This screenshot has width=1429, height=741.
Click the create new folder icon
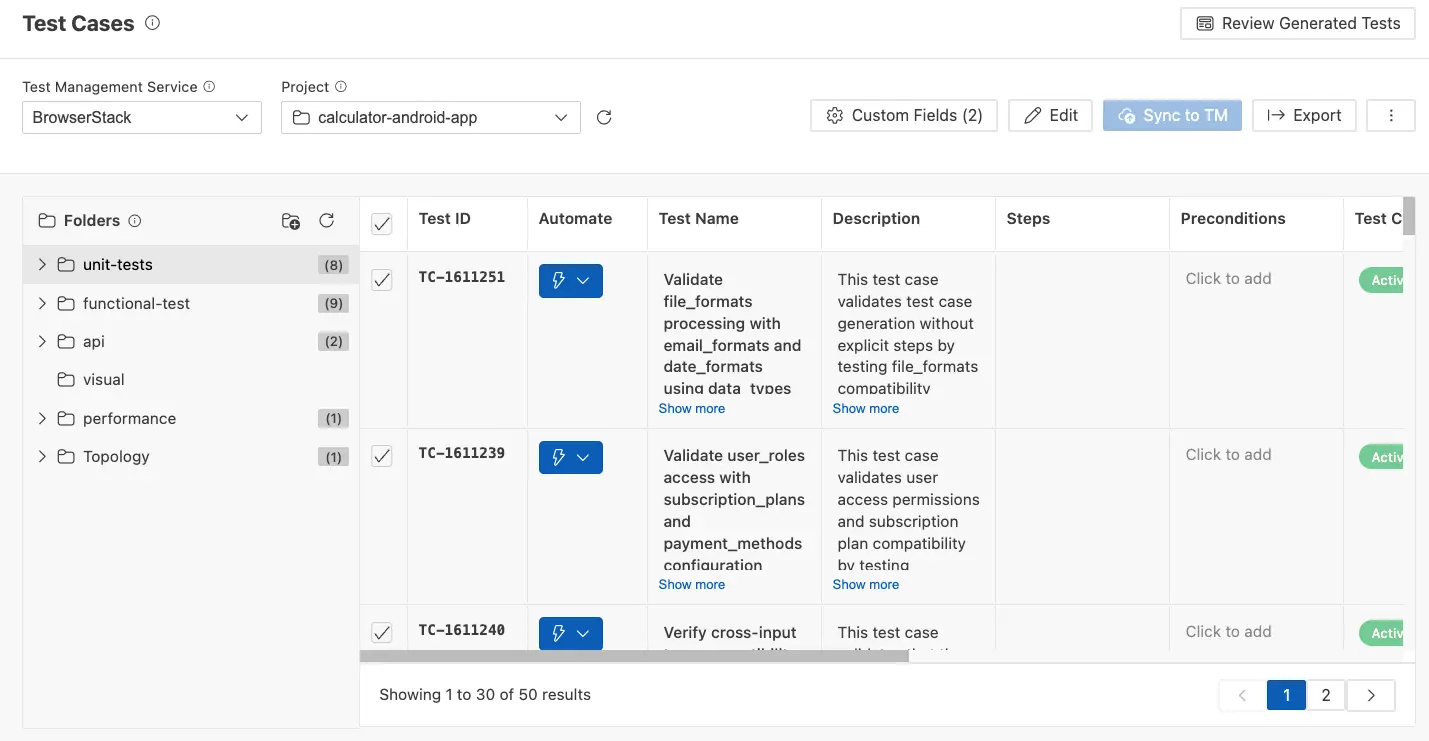pyautogui.click(x=290, y=221)
